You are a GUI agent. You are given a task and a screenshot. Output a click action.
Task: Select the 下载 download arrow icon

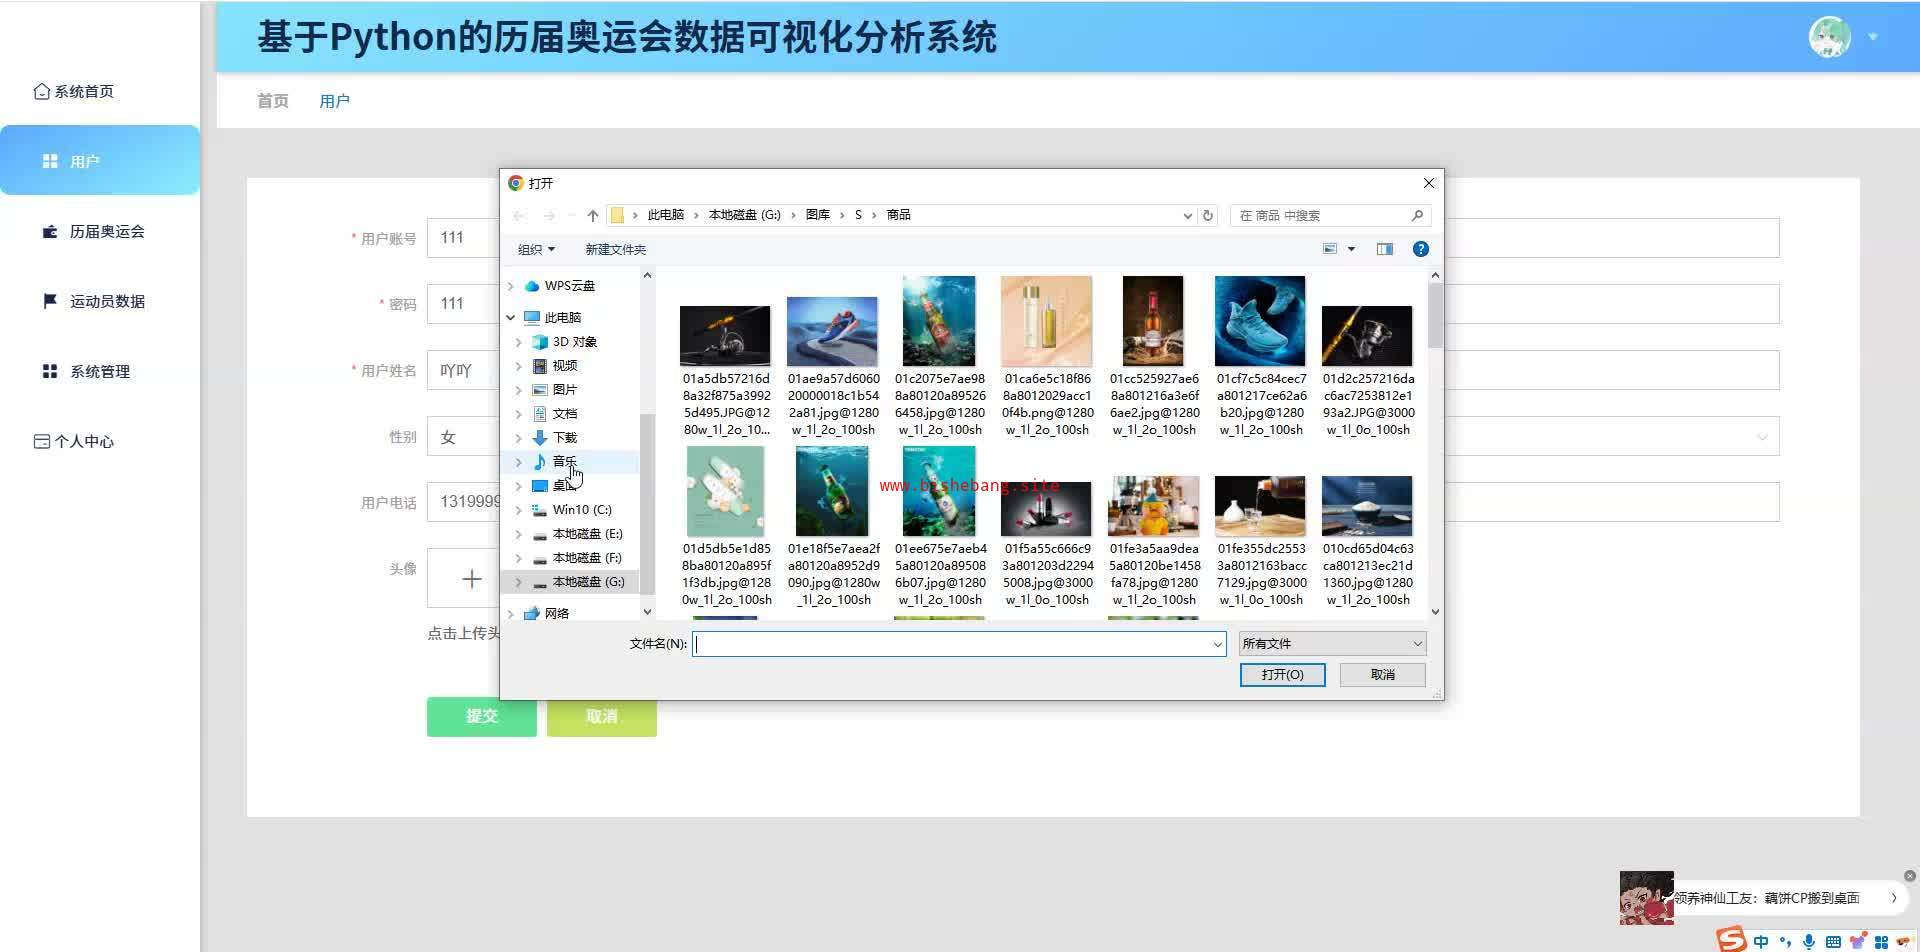click(x=540, y=438)
